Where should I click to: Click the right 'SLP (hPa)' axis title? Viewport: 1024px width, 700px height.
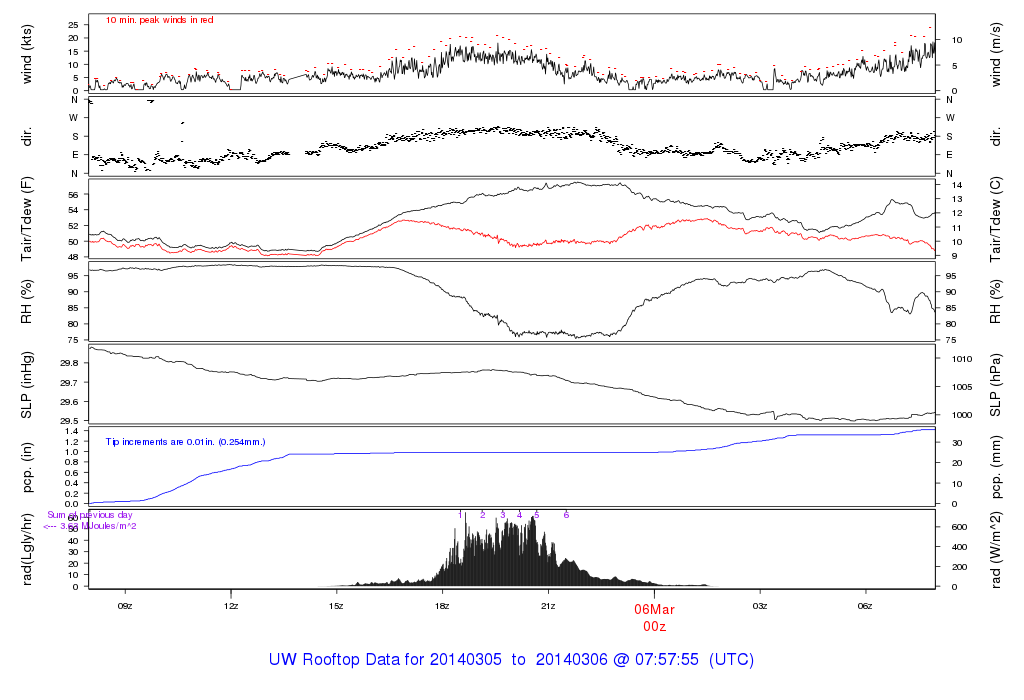[x=995, y=385]
